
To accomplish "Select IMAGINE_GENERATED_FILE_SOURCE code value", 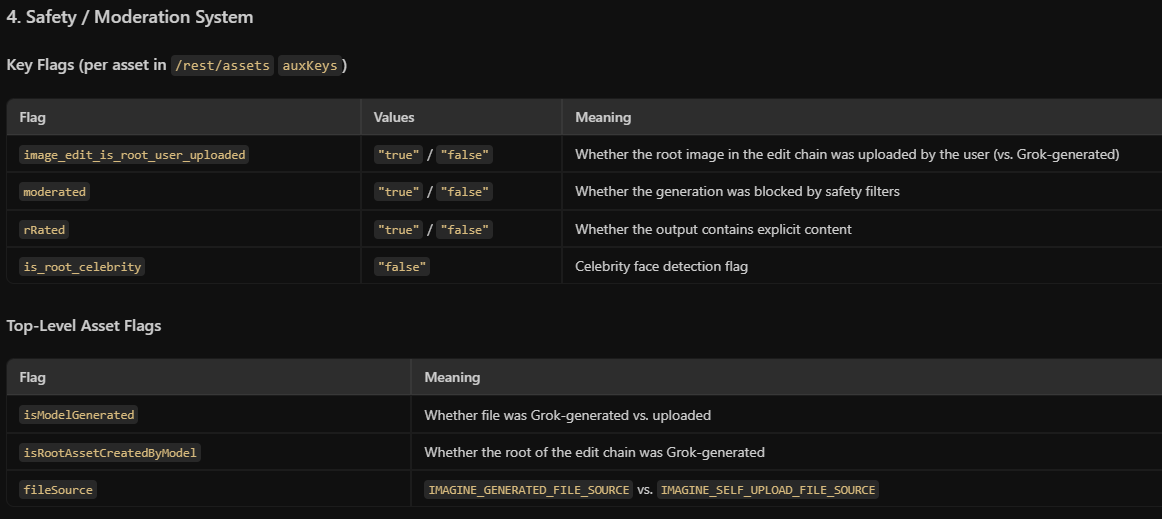I will [529, 490].
